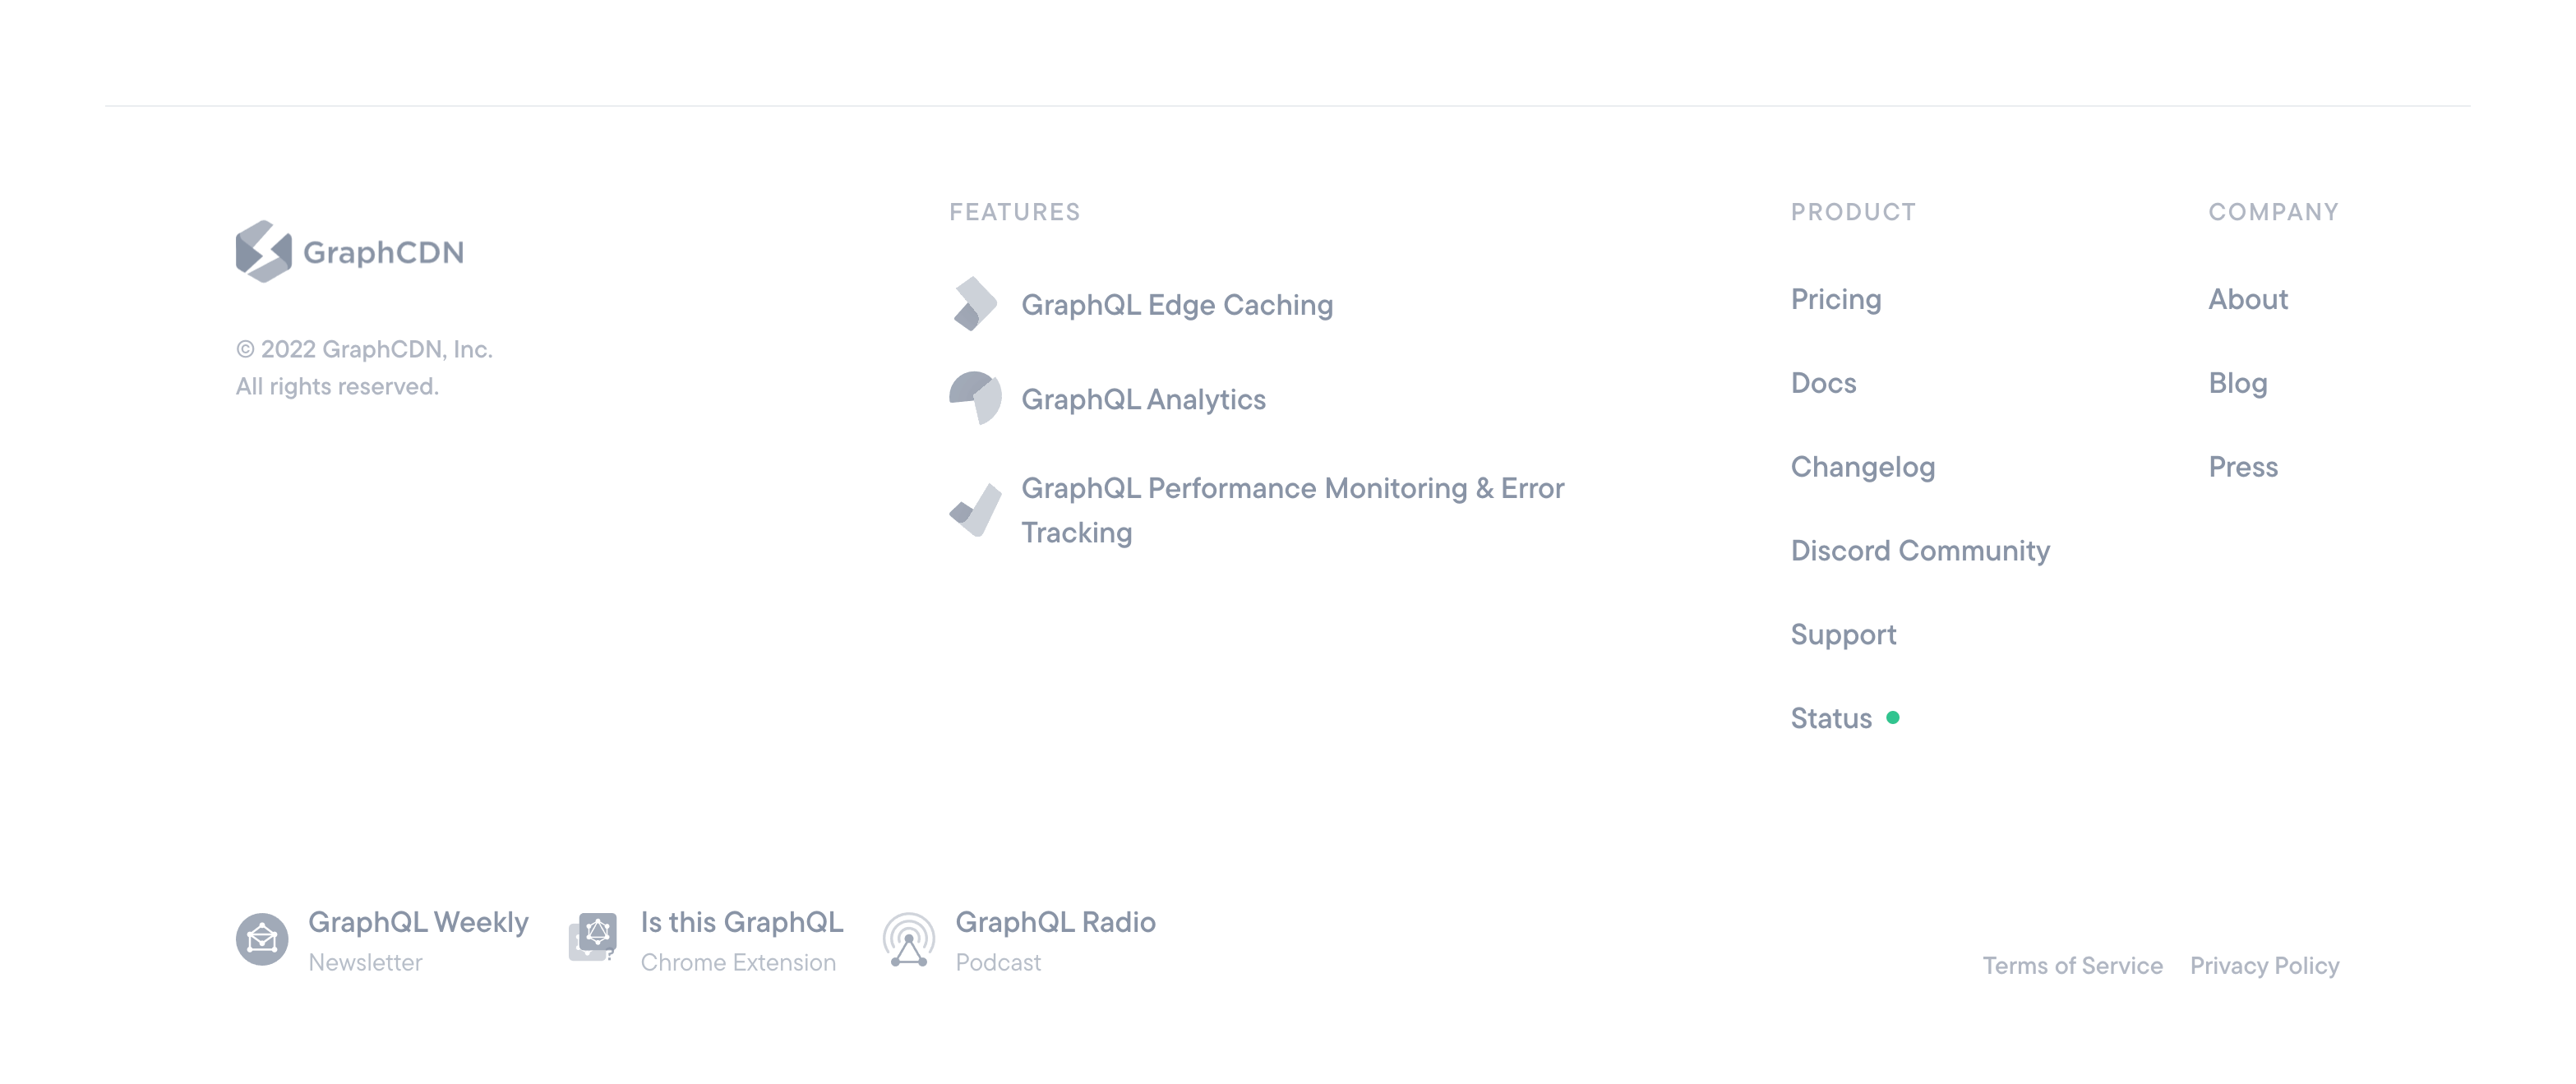Join the Discord Community link
Screen dimensions: 2576x1084
1919,551
